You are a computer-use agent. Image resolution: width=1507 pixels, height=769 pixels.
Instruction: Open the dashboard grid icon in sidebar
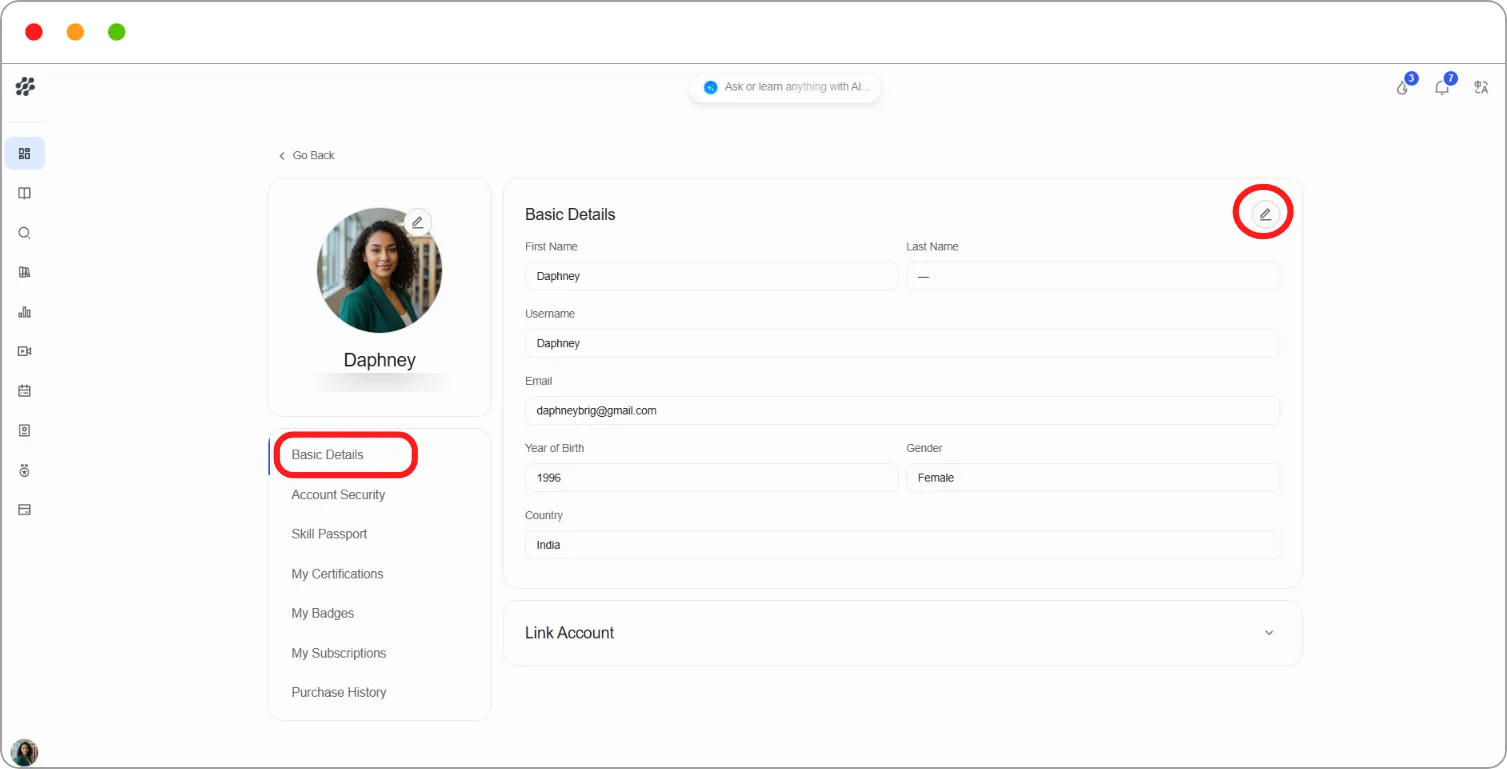[25, 154]
